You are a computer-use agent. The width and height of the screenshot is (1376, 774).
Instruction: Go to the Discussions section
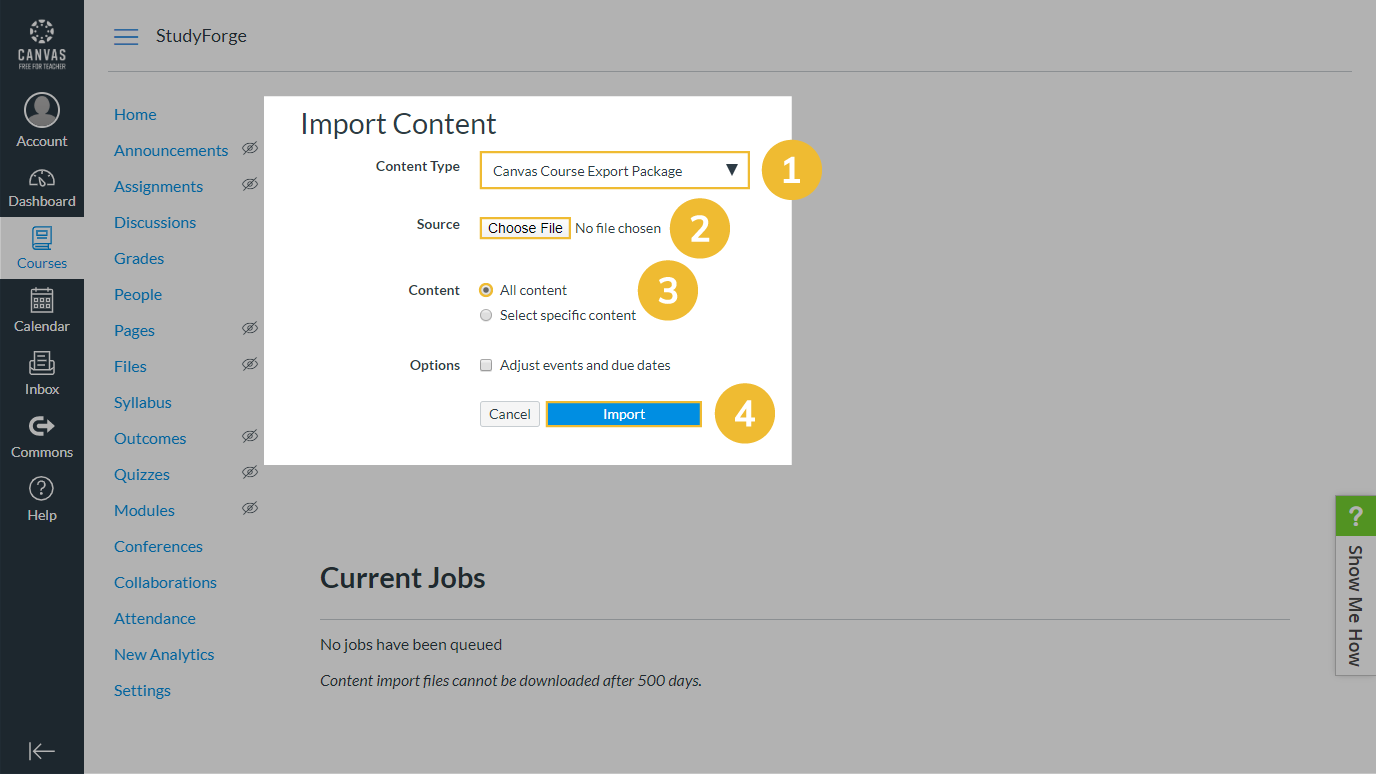tap(154, 222)
